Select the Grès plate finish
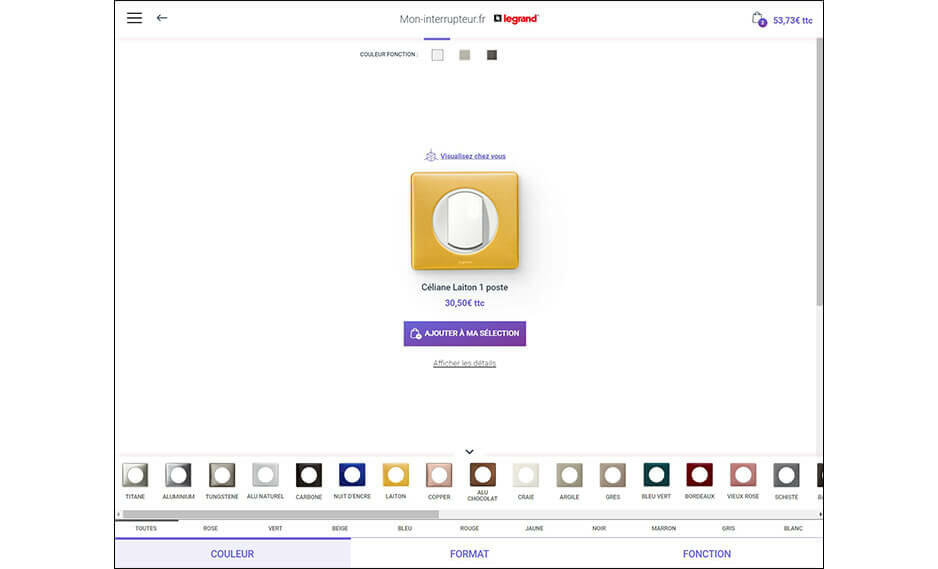This screenshot has height=569, width=938. [x=613, y=475]
